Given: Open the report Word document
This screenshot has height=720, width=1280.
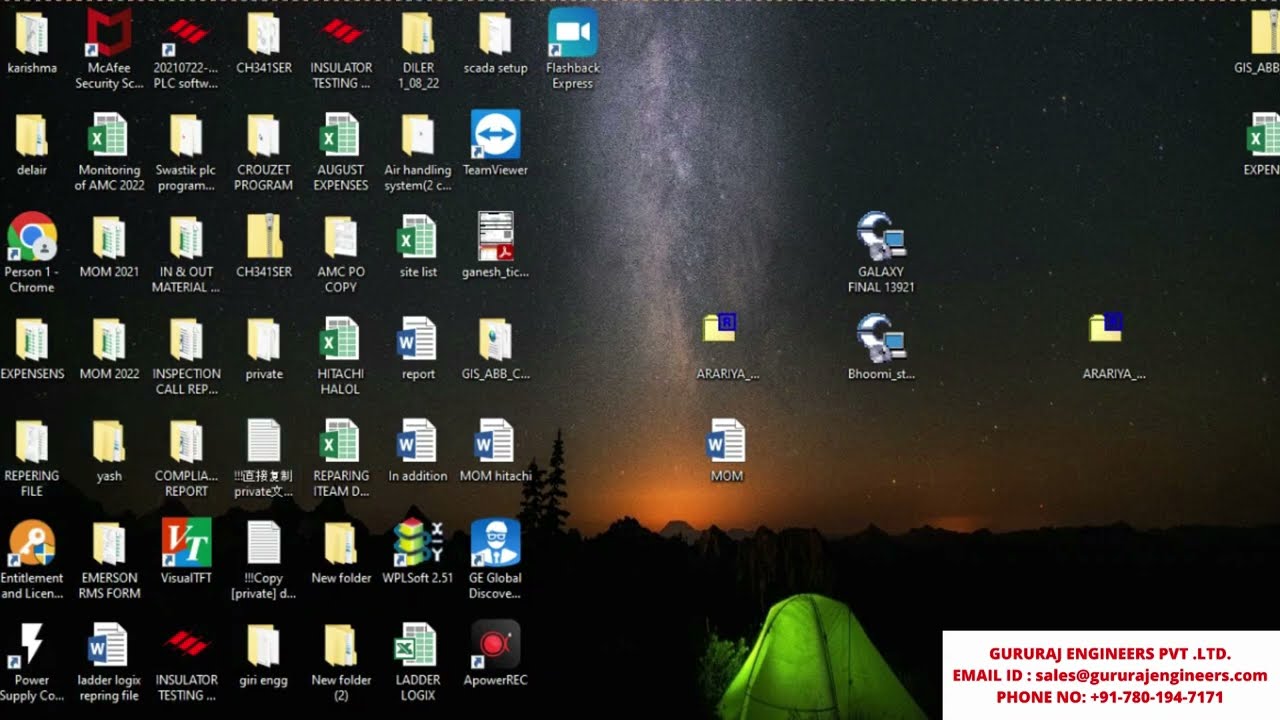Looking at the screenshot, I should click(x=418, y=348).
